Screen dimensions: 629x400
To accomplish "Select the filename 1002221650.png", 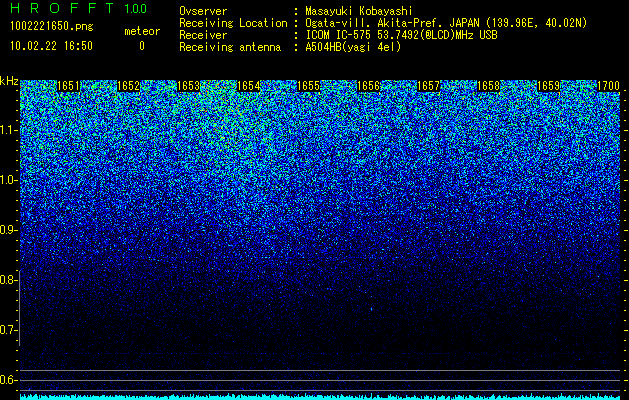I will point(52,26).
